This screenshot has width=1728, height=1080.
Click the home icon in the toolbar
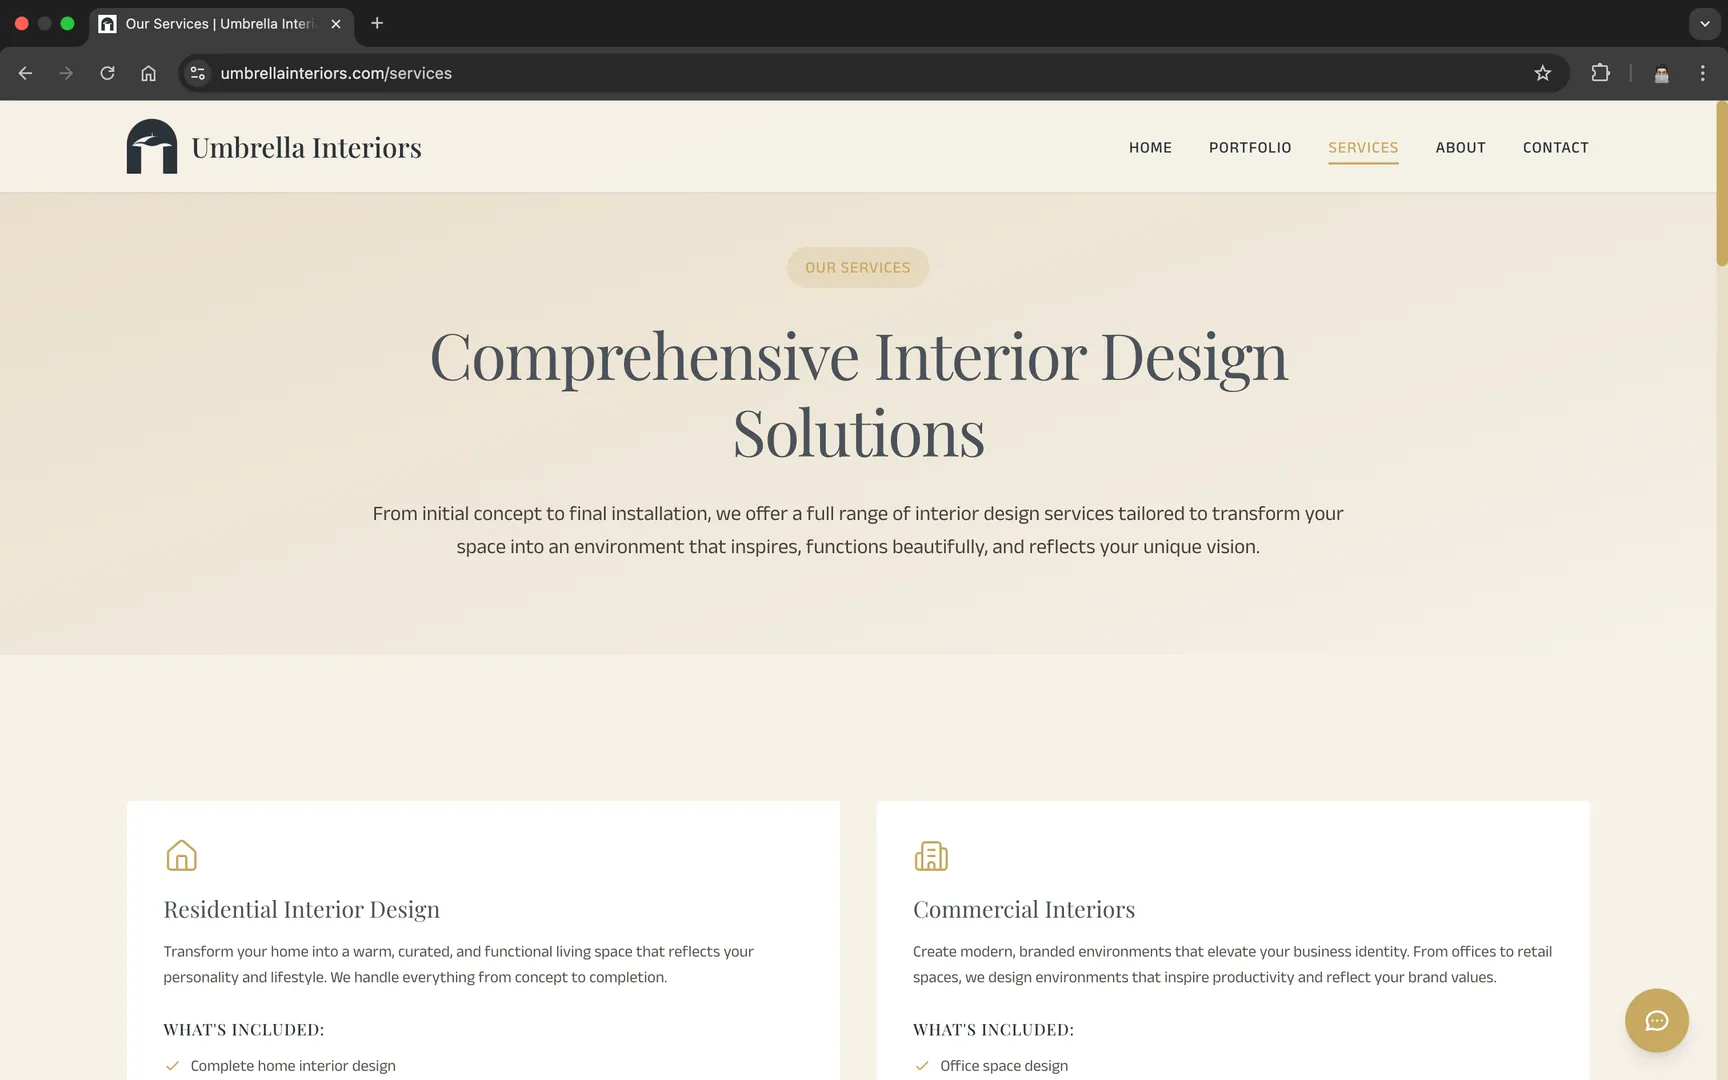click(149, 72)
